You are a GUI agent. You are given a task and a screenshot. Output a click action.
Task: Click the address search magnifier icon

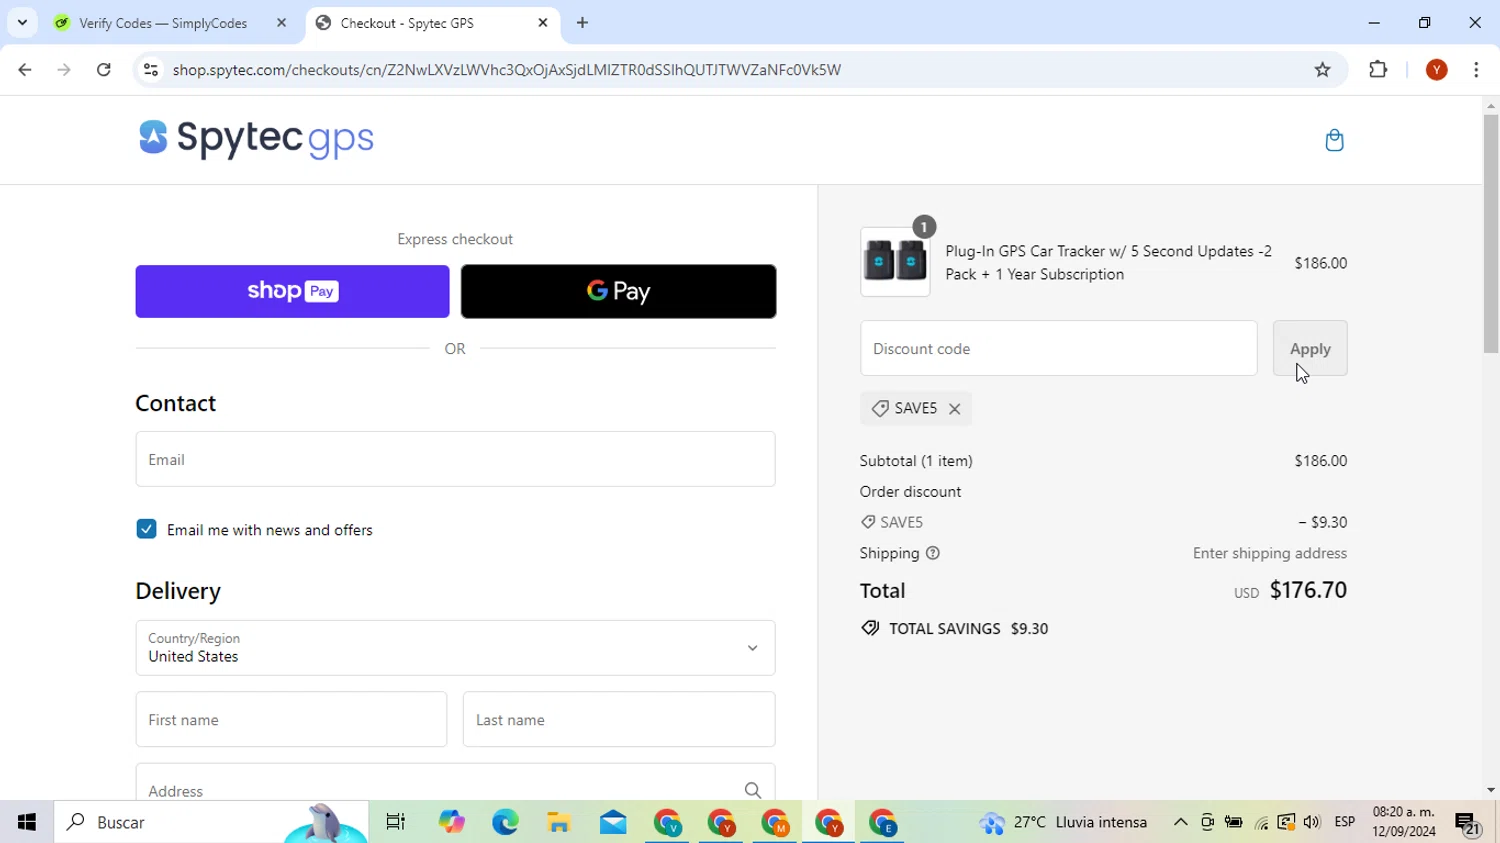[x=753, y=790]
